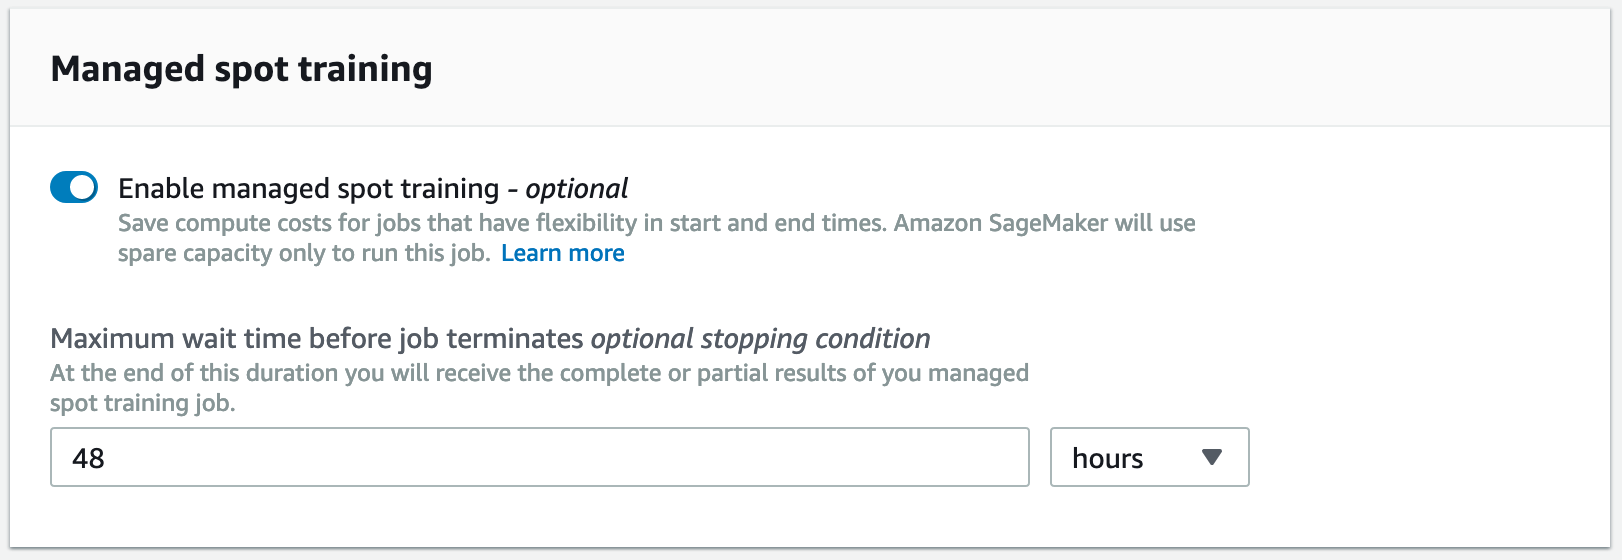The height and width of the screenshot is (560, 1622).
Task: Click the "Amazon SageMaker will use" text
Action: click(1044, 223)
